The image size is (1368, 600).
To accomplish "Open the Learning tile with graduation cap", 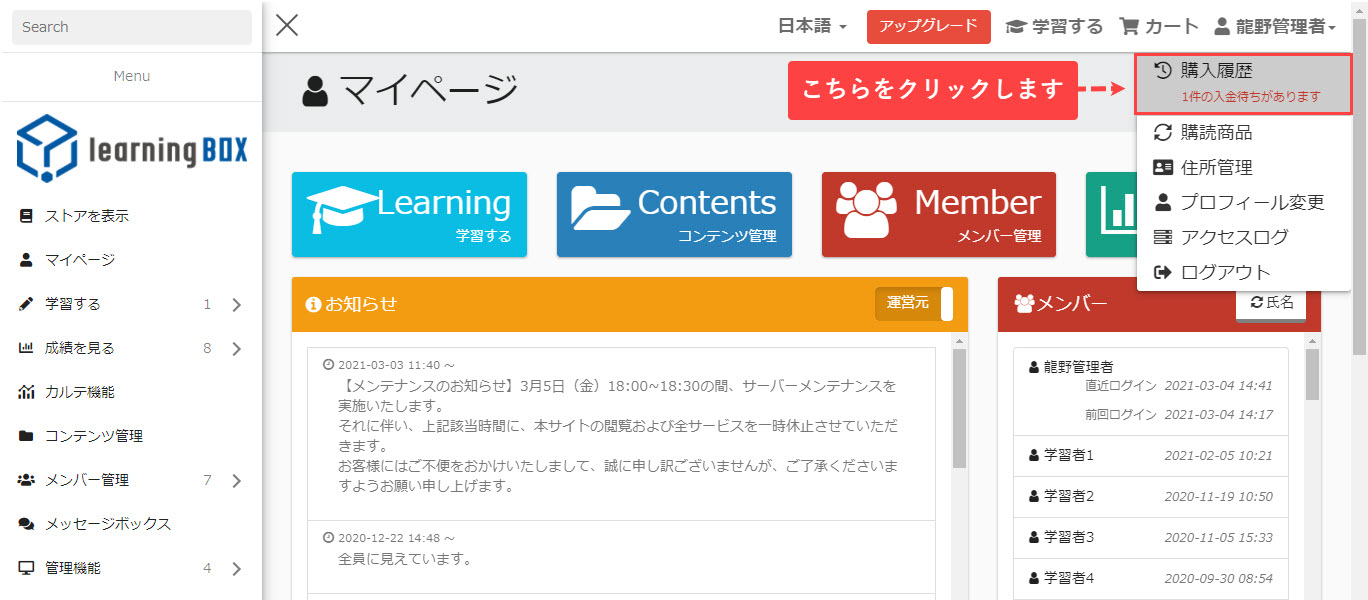I will tap(409, 214).
